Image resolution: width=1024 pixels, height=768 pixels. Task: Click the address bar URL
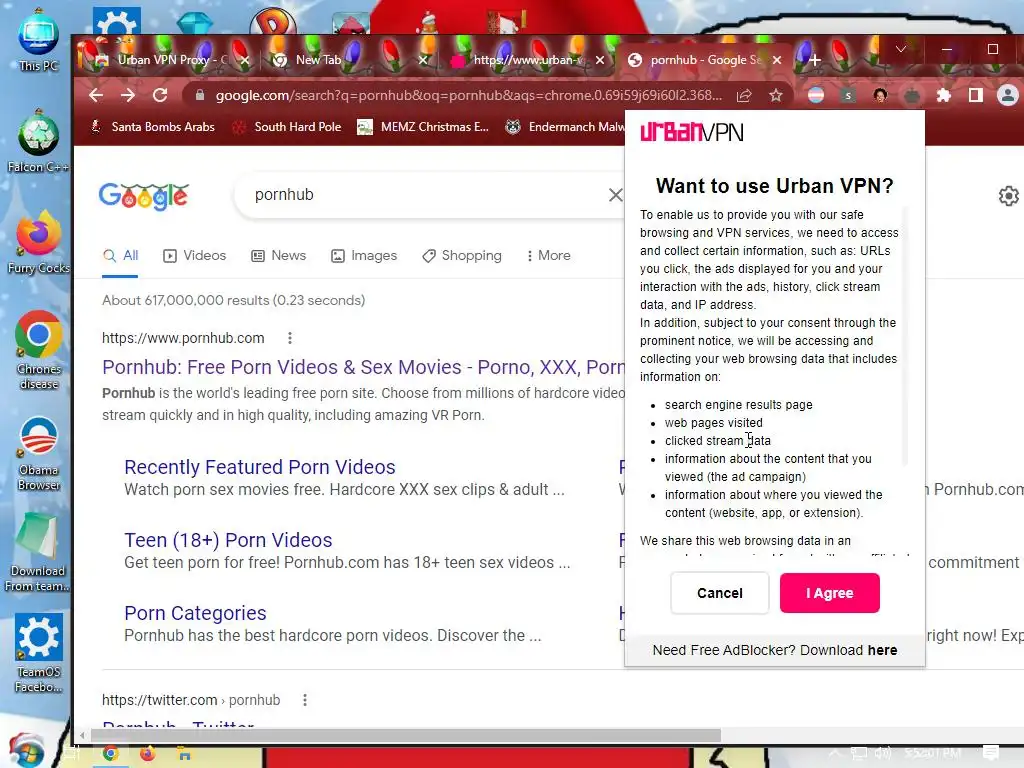click(469, 95)
